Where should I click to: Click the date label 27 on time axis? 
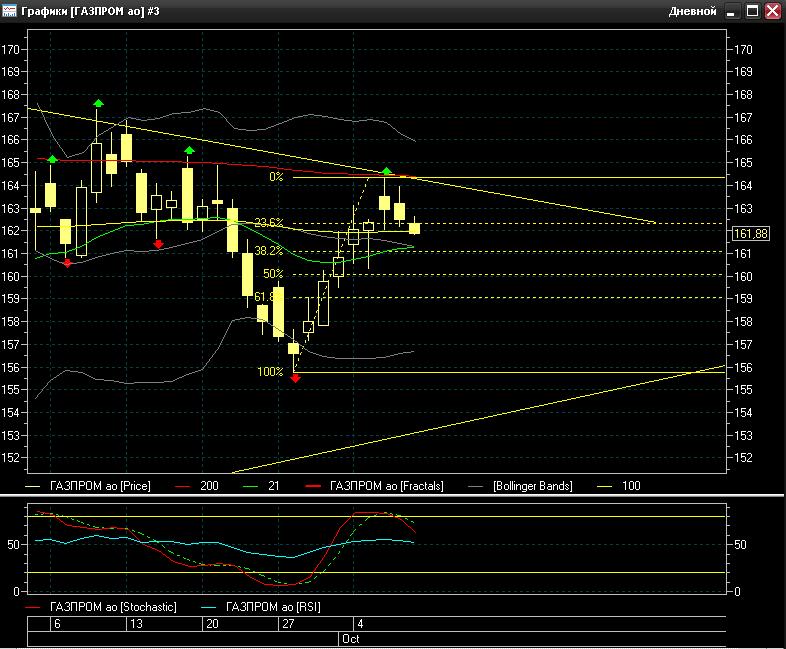[x=288, y=624]
